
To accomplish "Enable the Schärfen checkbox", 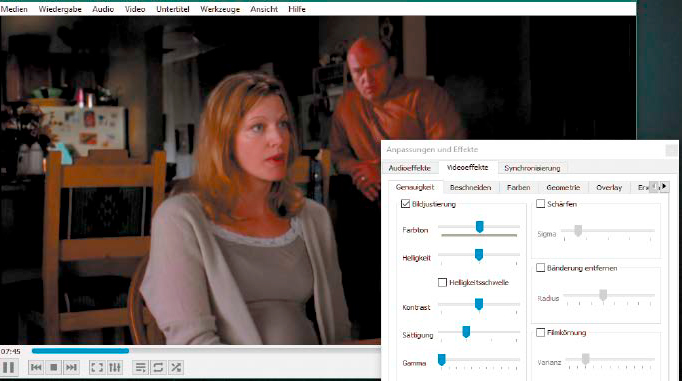I will click(x=541, y=204).
